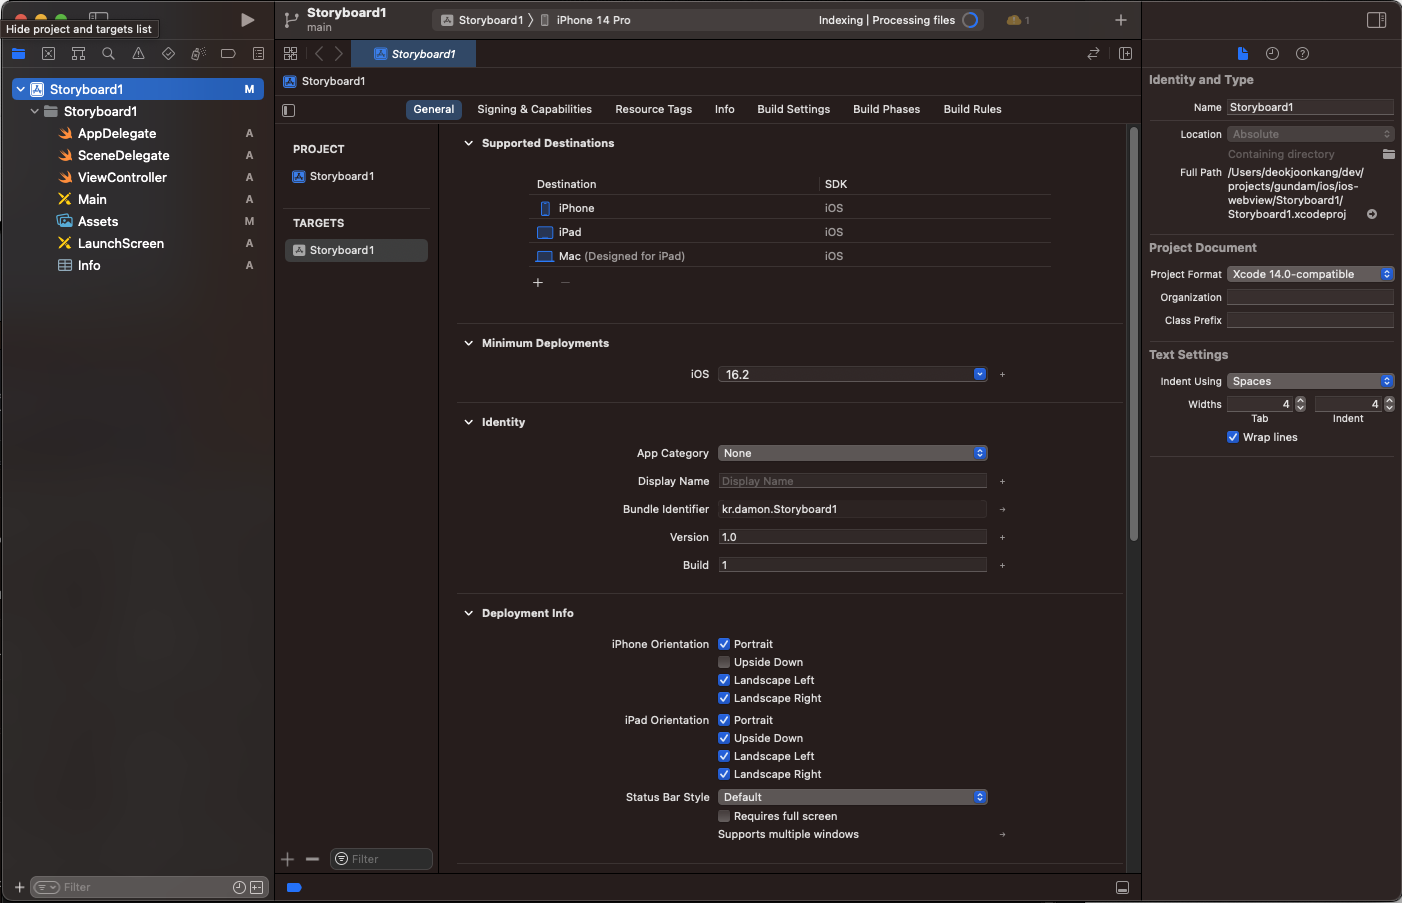Image resolution: width=1402 pixels, height=903 pixels.
Task: Uncheck iPad Portrait orientation
Action: [x=724, y=720]
